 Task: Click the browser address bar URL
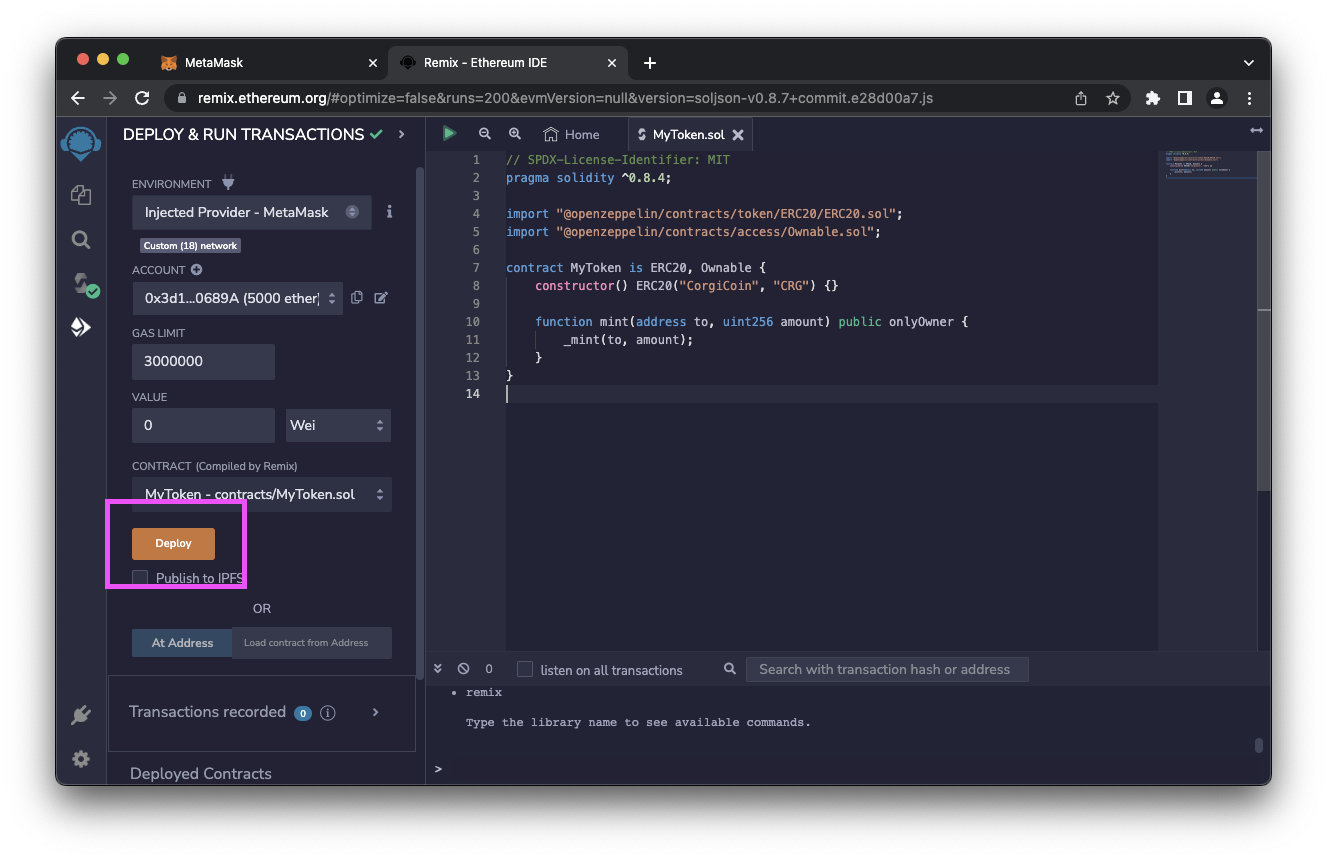click(x=566, y=98)
